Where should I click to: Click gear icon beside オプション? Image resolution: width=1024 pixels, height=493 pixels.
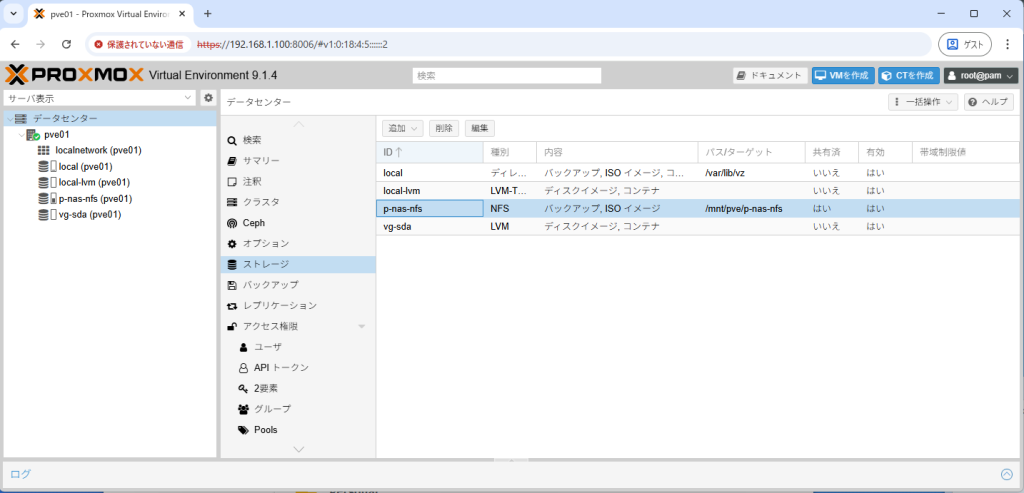tap(232, 244)
